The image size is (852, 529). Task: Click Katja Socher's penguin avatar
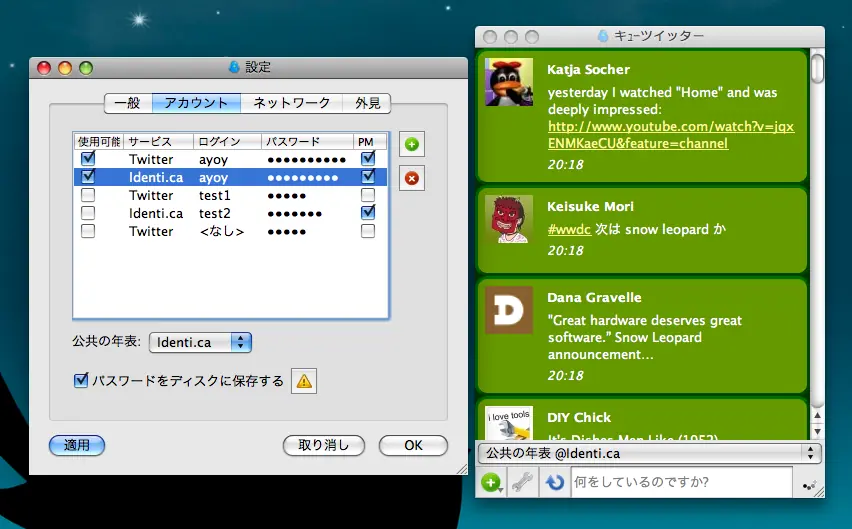point(509,82)
